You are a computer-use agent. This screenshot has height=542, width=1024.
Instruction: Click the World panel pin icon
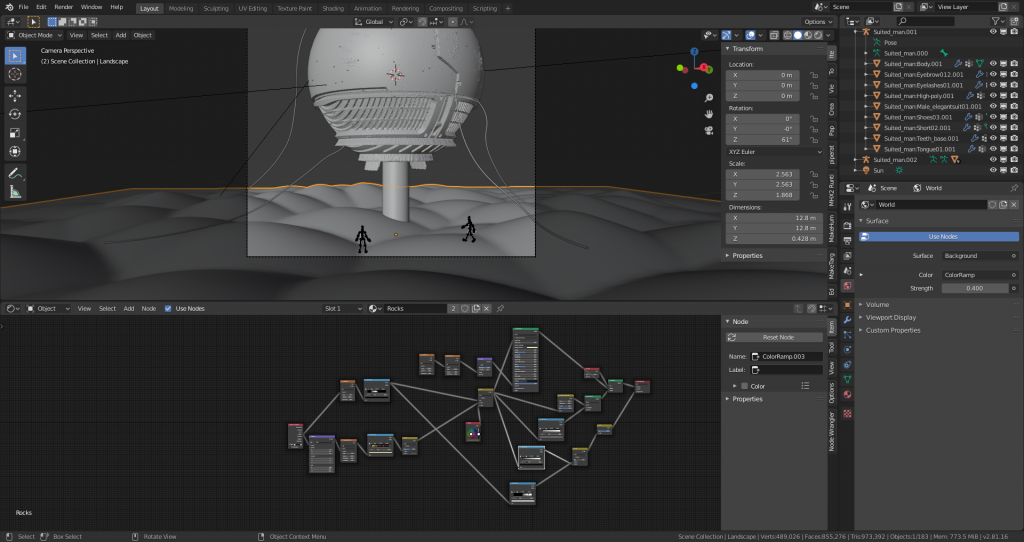(1014, 188)
